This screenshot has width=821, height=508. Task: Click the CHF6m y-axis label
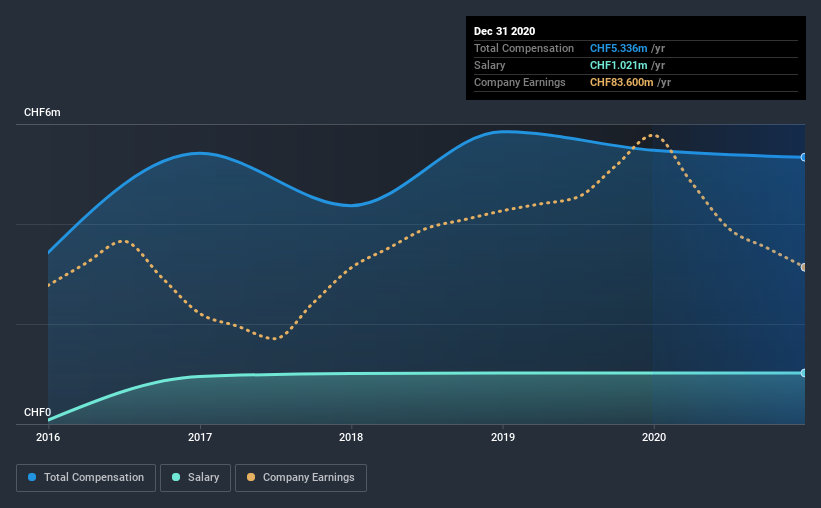(x=42, y=113)
